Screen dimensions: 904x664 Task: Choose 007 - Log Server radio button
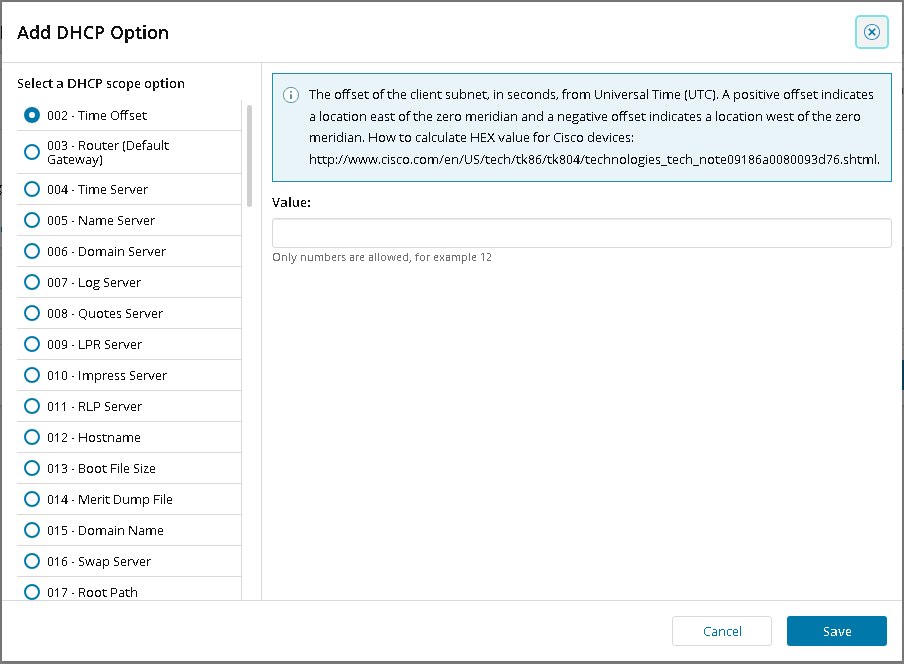(x=32, y=282)
